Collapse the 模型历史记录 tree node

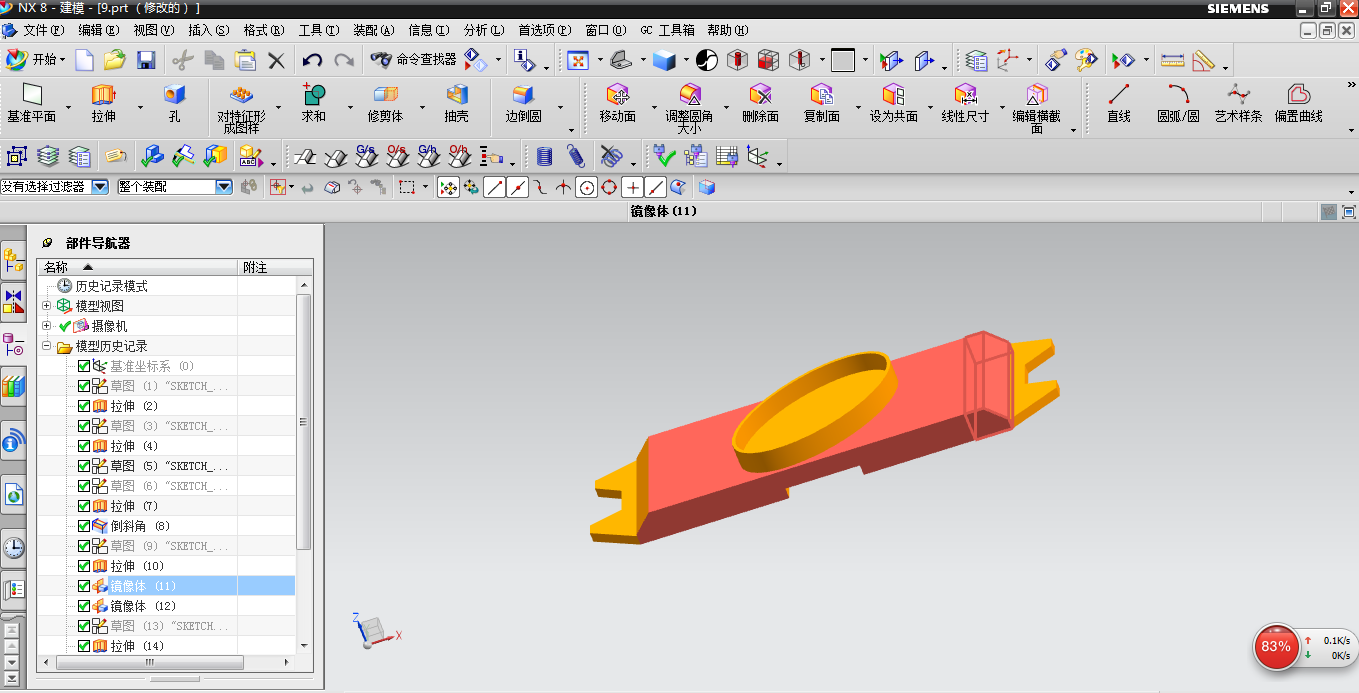(44, 345)
